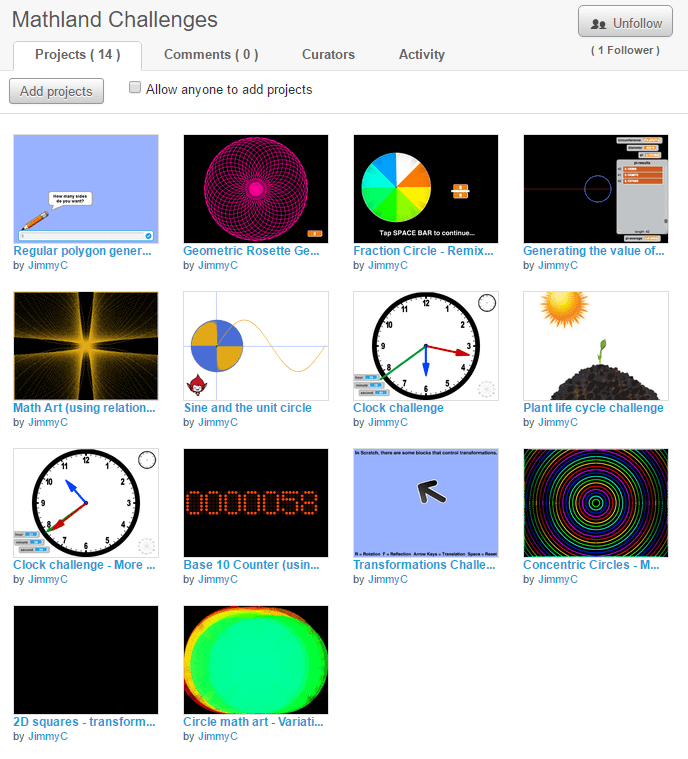Click the Transformations Challenge project title
This screenshot has height=759, width=688.
[424, 565]
